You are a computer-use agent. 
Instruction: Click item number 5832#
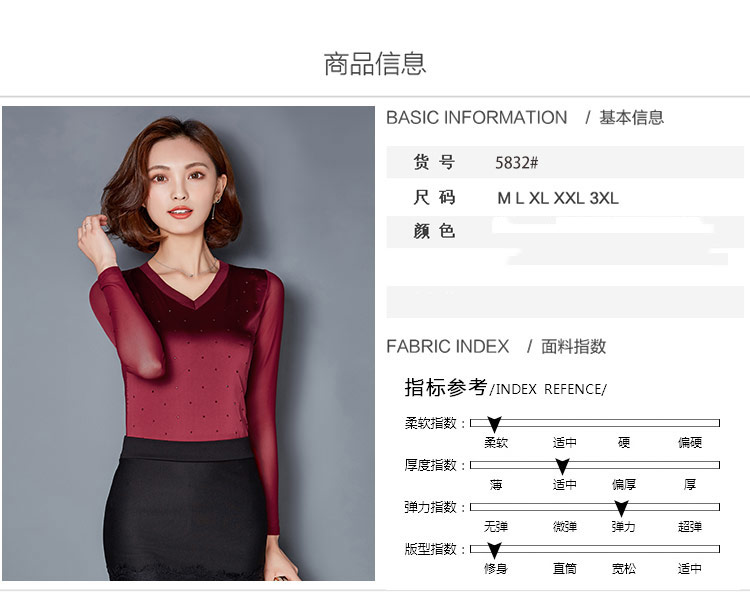(517, 163)
